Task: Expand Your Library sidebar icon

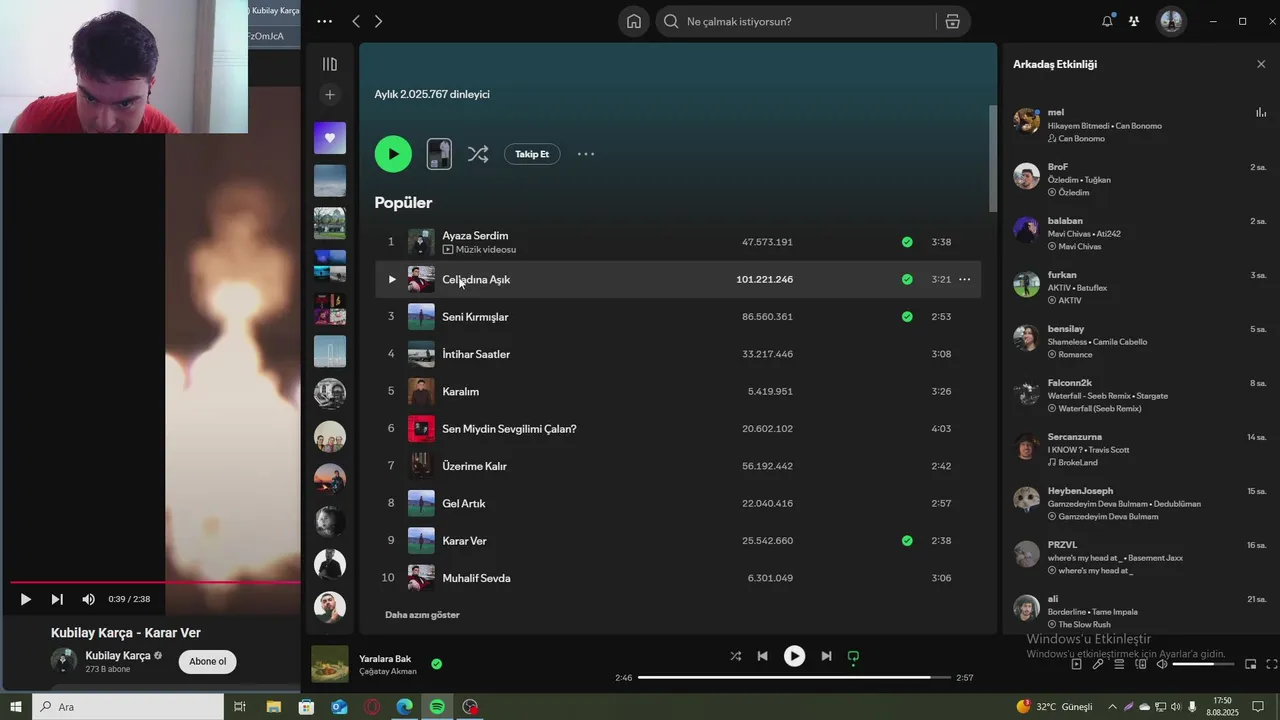Action: click(x=330, y=64)
